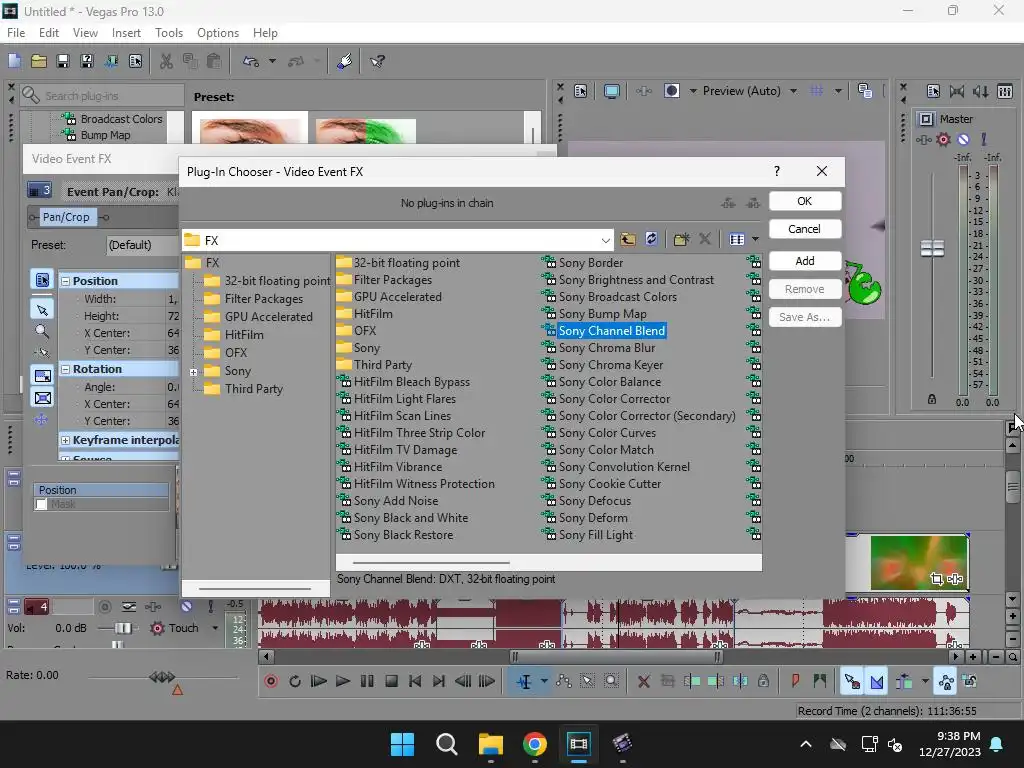
Task: Toggle Enable Snapping on the edit toolbar
Action: [x=852, y=682]
